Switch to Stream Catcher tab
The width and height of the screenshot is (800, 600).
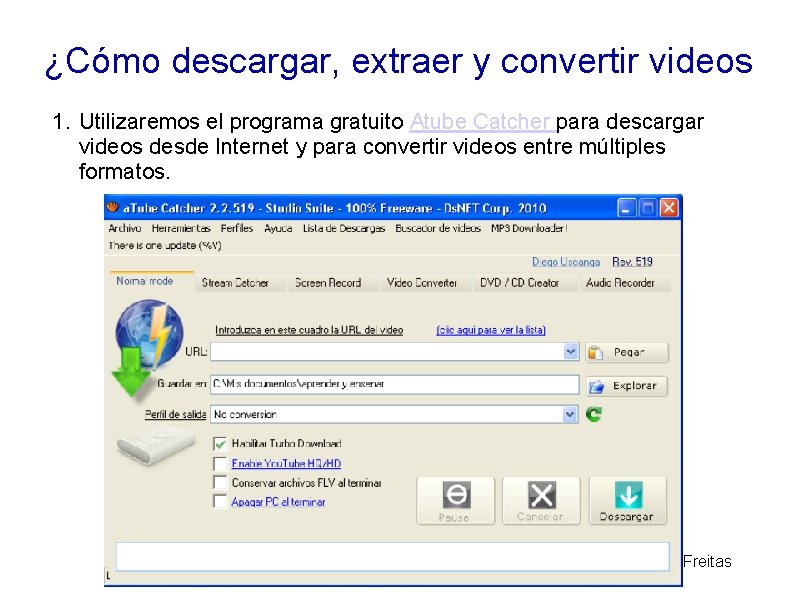240,283
